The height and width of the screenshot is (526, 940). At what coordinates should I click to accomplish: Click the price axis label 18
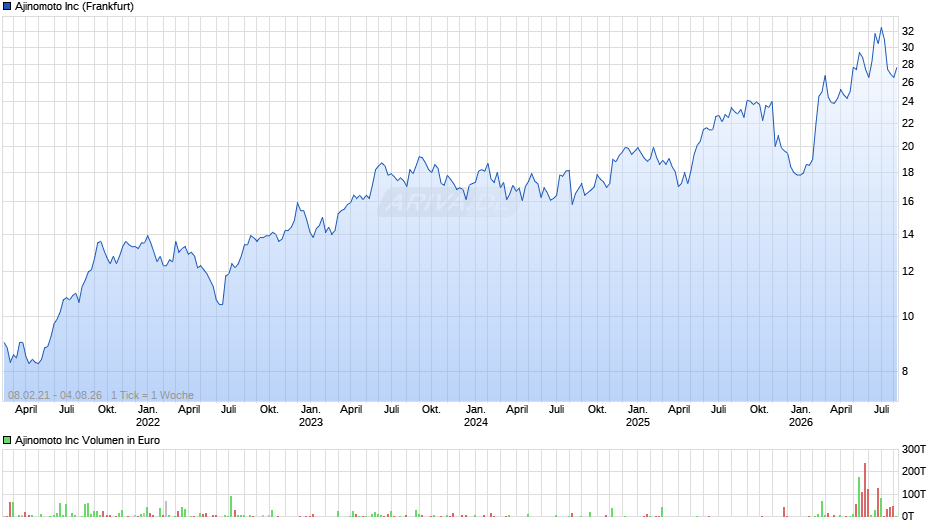pos(908,173)
